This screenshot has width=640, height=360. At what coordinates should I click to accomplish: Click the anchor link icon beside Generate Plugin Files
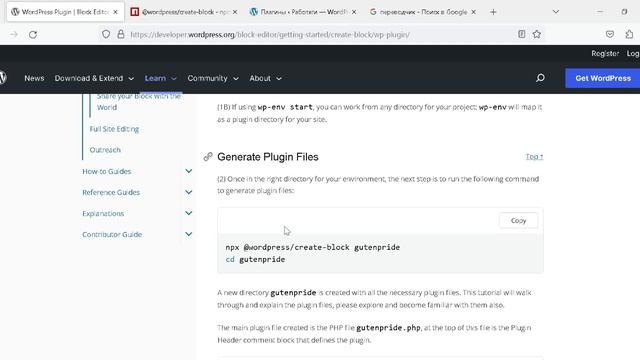pos(208,156)
